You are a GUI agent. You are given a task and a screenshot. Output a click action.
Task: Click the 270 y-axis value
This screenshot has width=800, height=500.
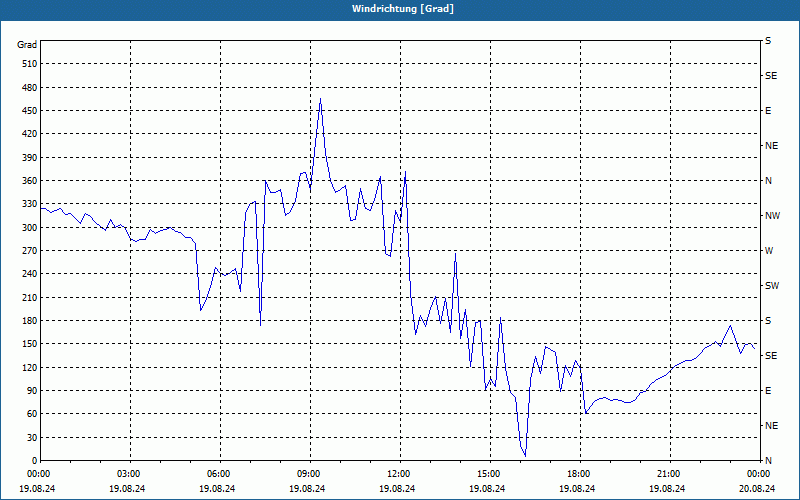[x=30, y=251]
